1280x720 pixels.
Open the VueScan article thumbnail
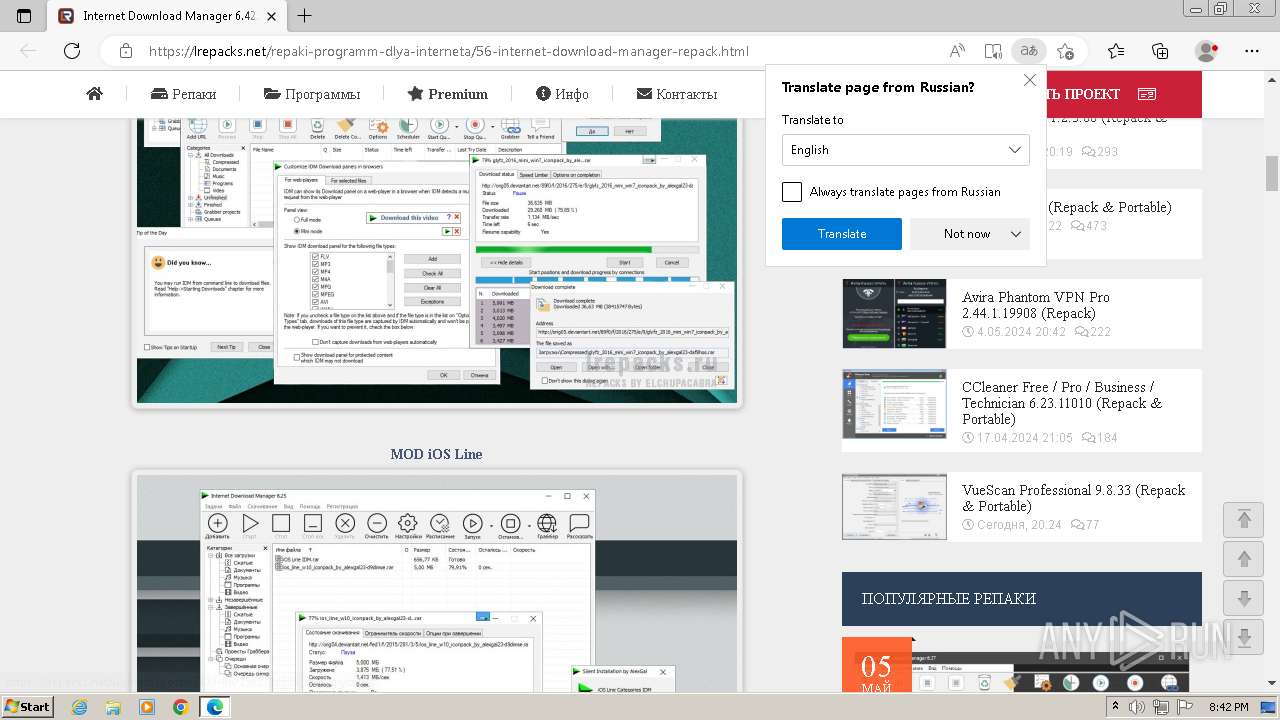[x=894, y=507]
